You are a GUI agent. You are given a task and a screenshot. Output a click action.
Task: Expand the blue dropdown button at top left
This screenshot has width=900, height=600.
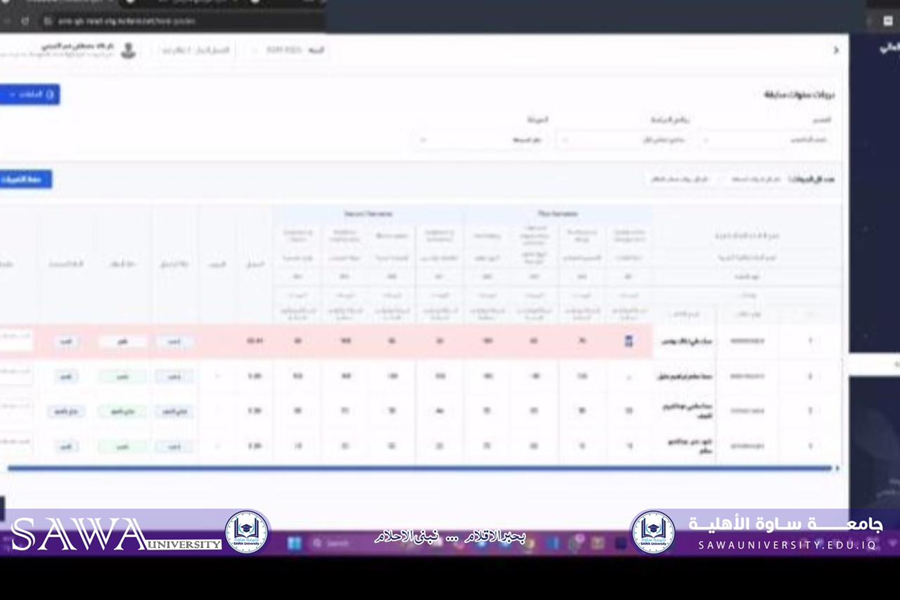(28, 94)
